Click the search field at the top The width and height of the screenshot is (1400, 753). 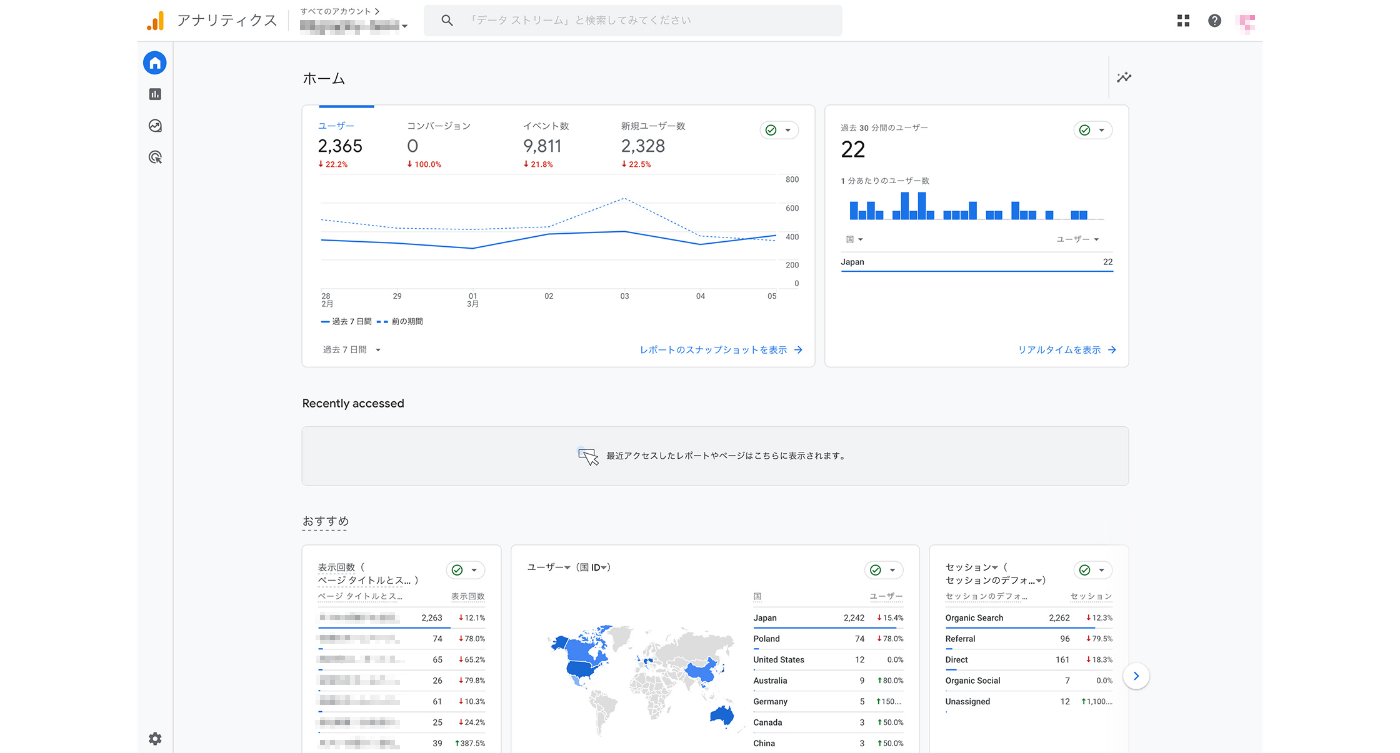coord(632,20)
